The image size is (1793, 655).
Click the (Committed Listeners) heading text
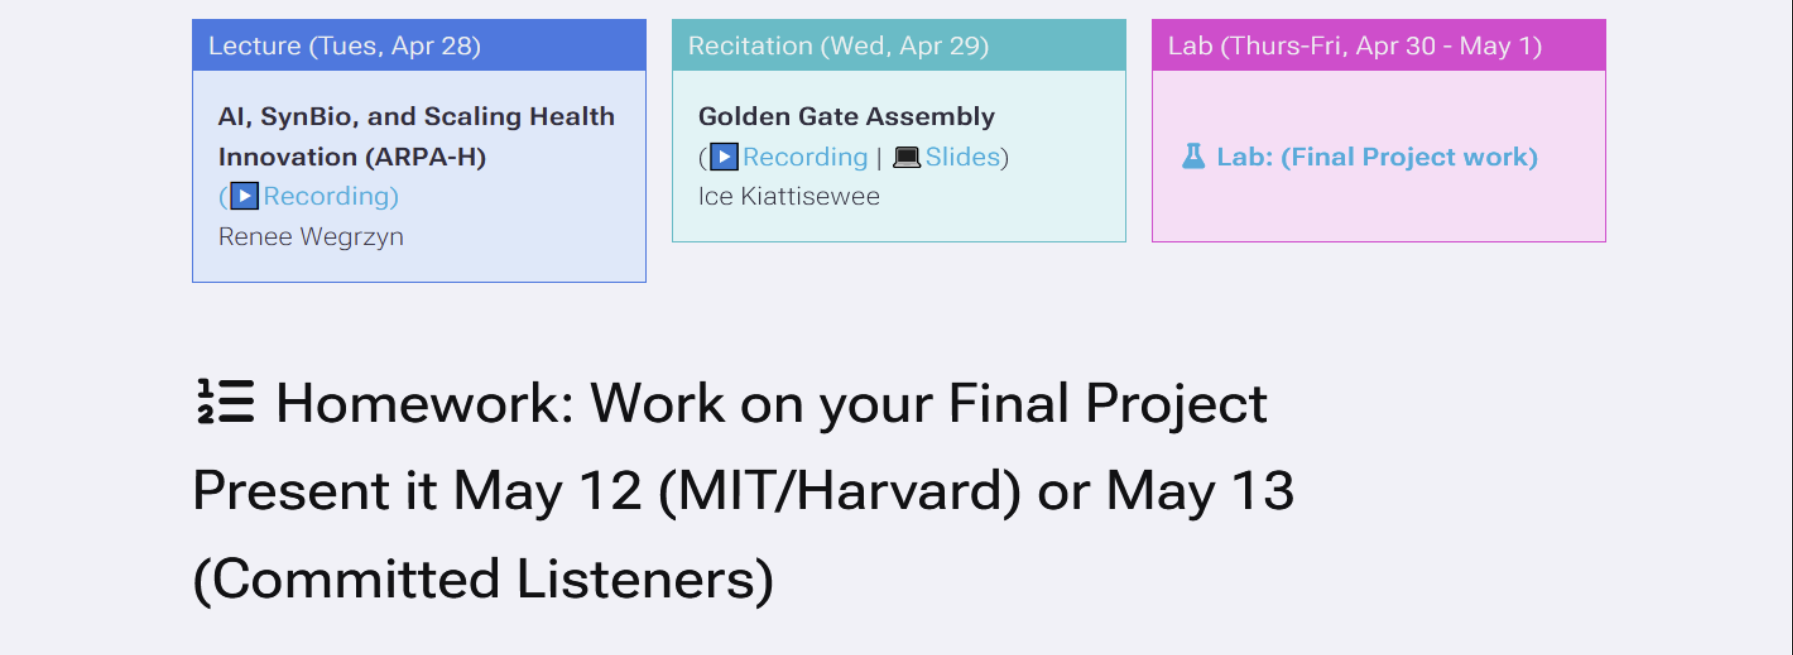point(483,579)
